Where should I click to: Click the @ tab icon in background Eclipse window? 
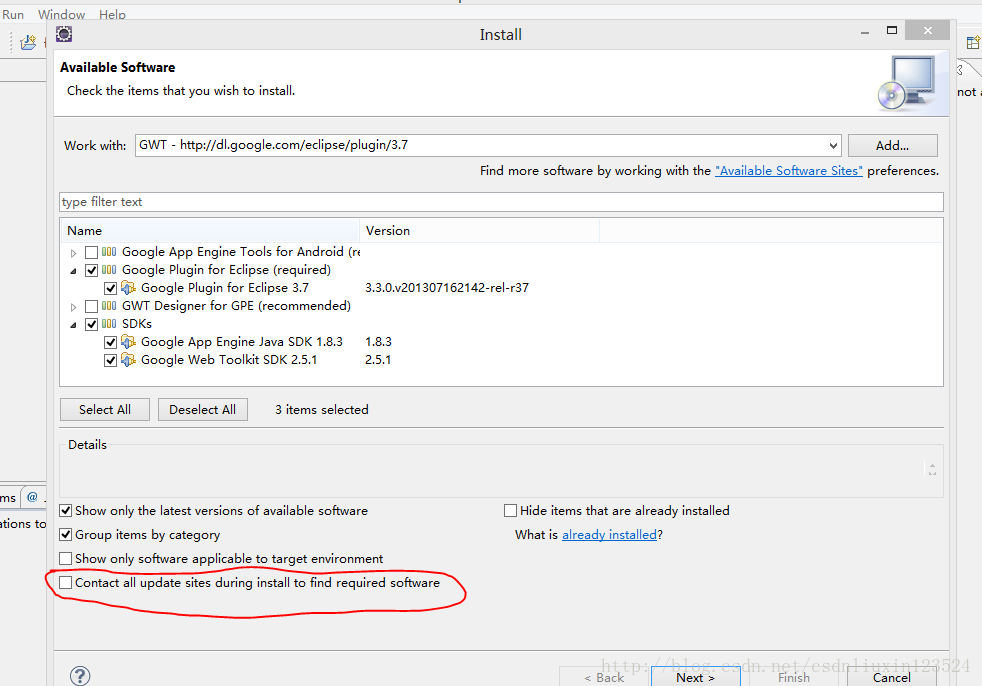pos(32,497)
